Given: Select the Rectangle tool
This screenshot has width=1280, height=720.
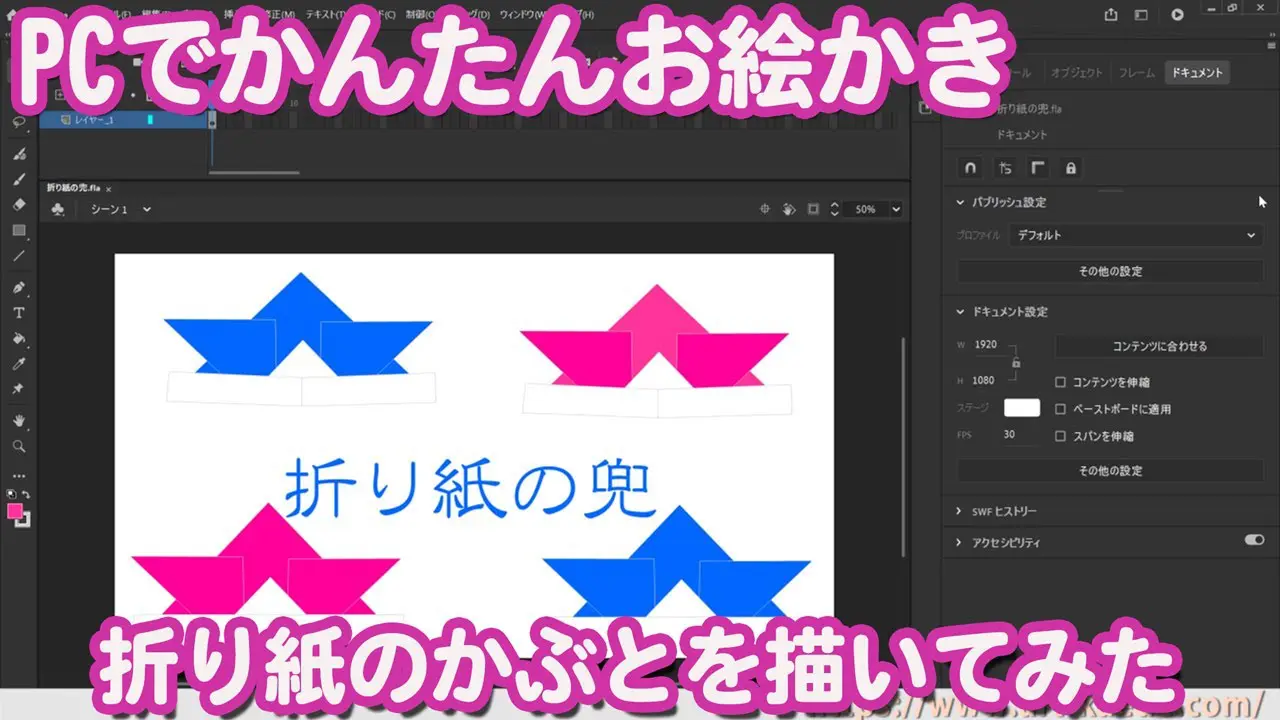Looking at the screenshot, I should tap(19, 230).
